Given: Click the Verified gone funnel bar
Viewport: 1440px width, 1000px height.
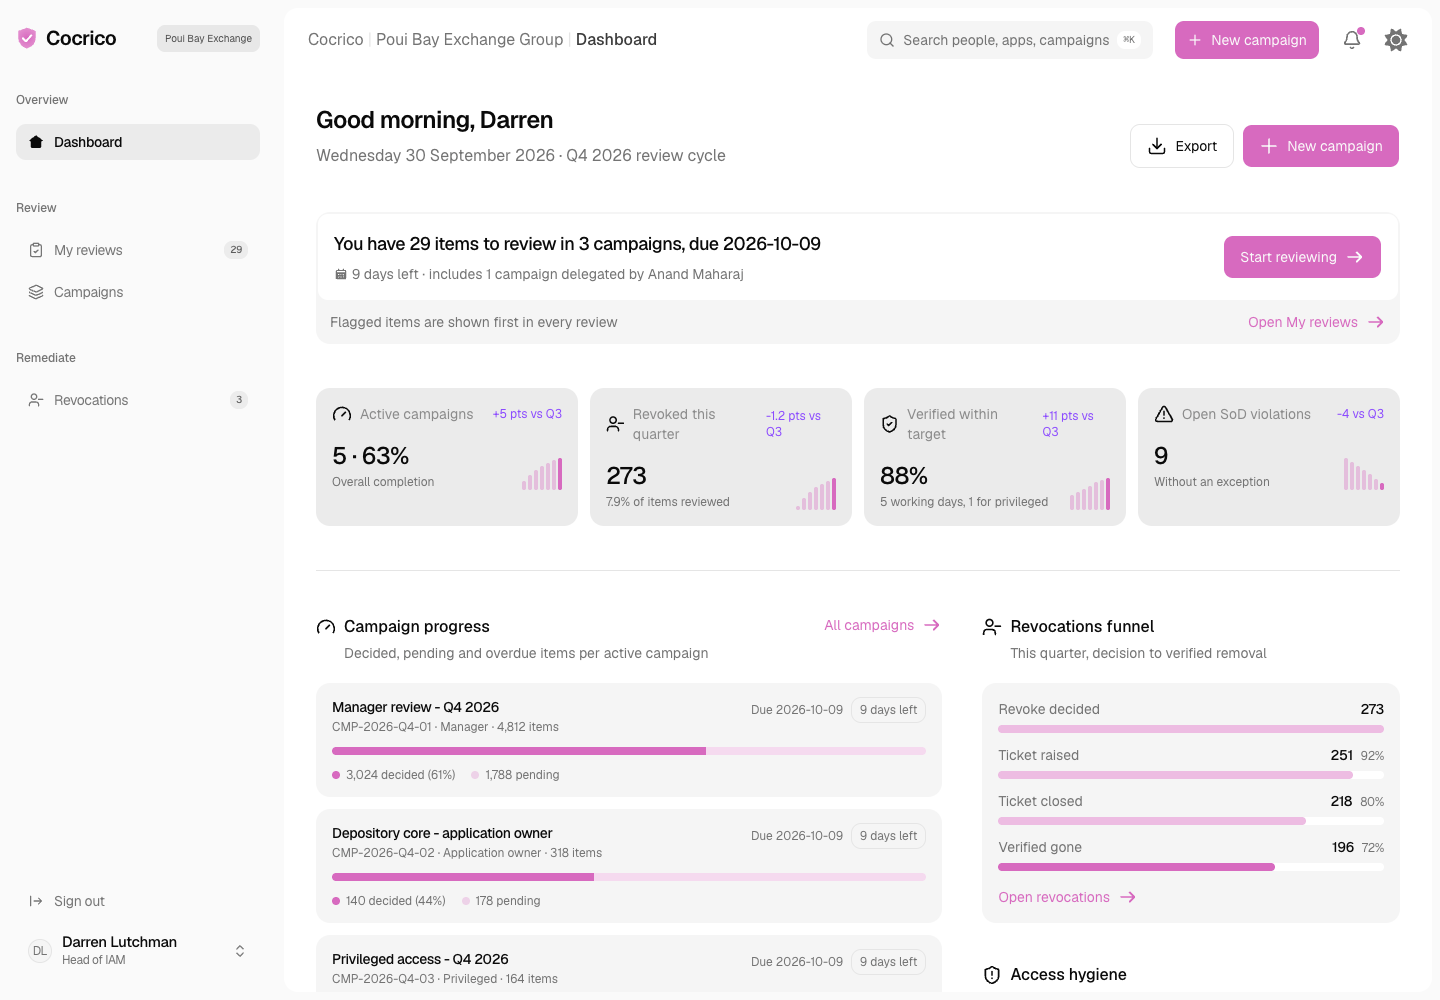Looking at the screenshot, I should pos(1191,867).
